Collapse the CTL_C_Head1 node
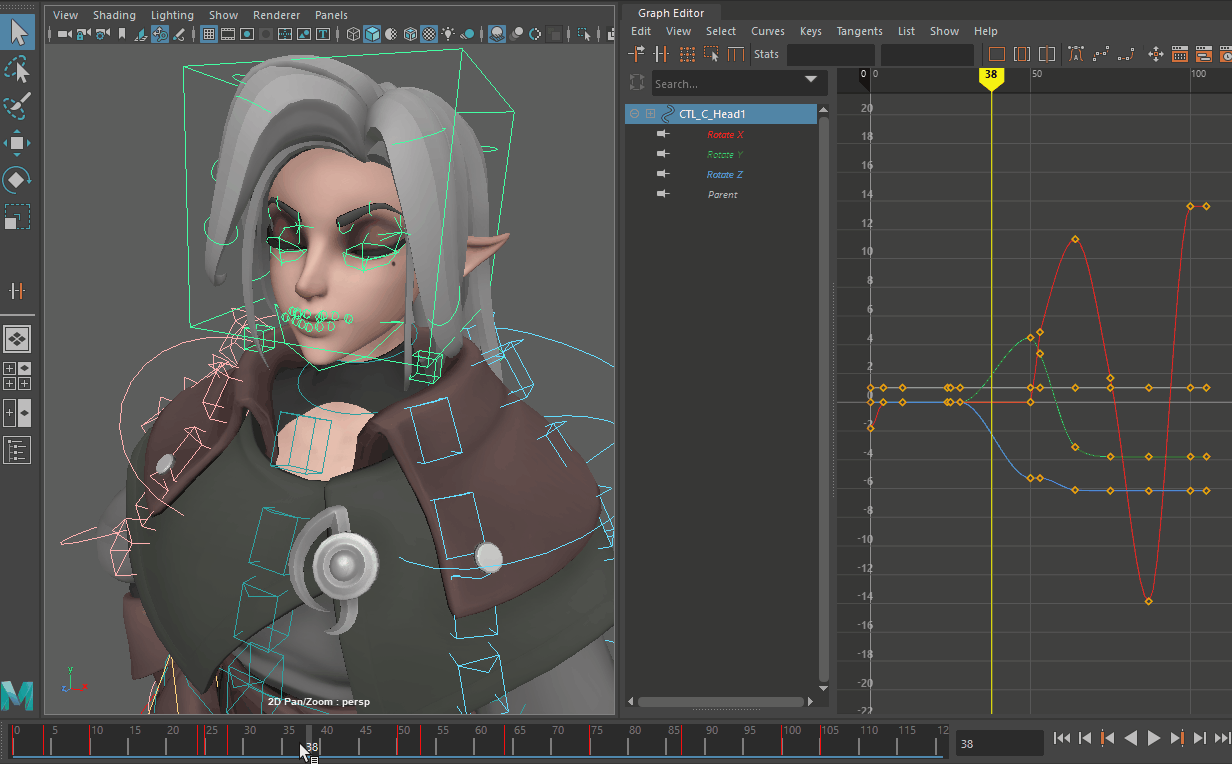Image resolution: width=1232 pixels, height=764 pixels. point(635,114)
